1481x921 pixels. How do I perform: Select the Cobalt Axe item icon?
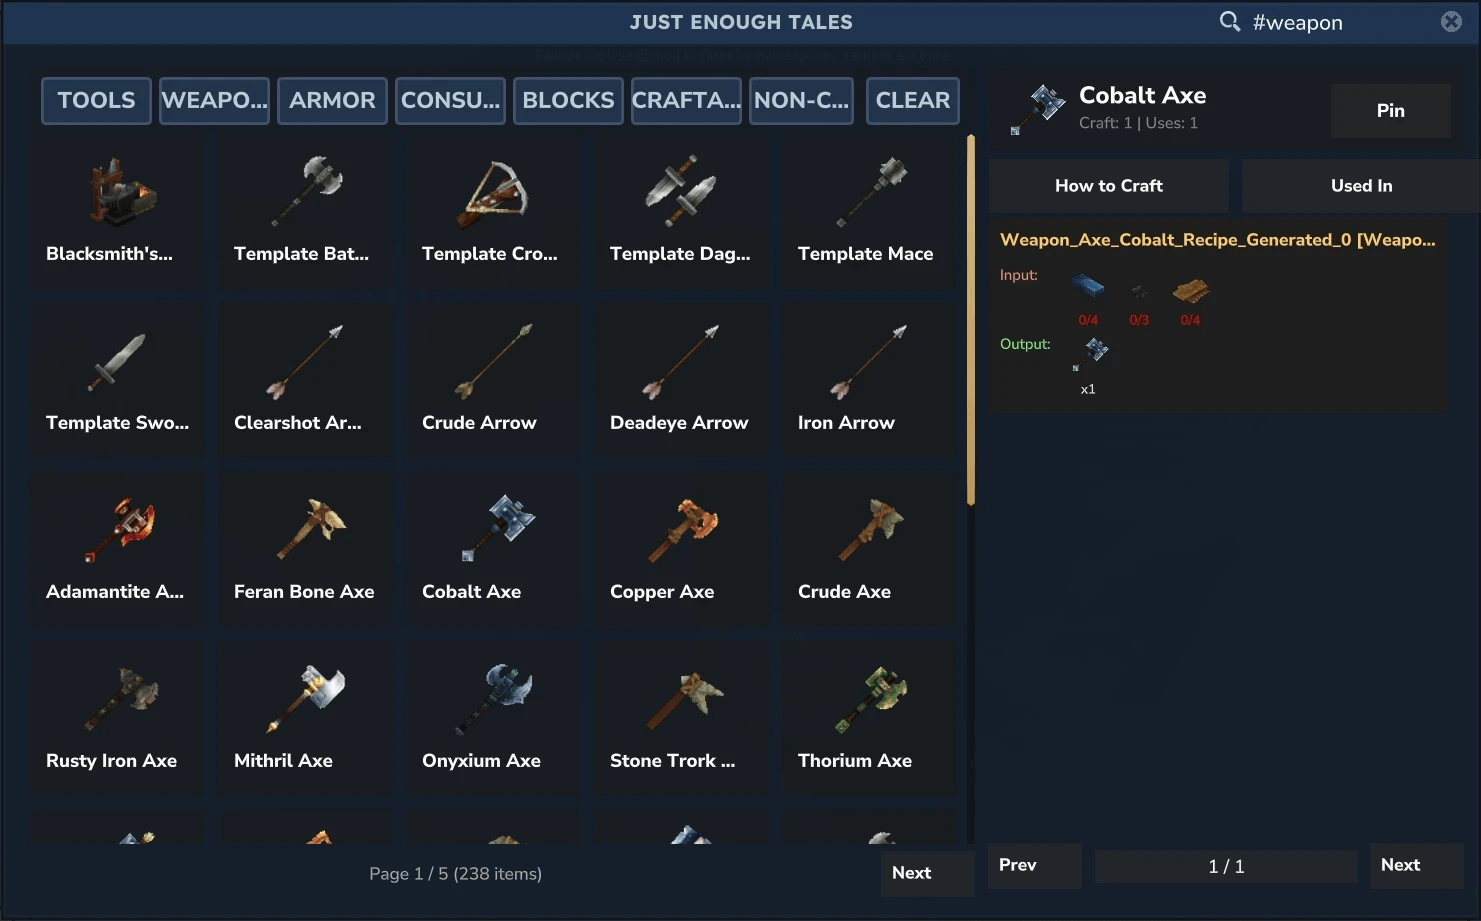(x=497, y=527)
